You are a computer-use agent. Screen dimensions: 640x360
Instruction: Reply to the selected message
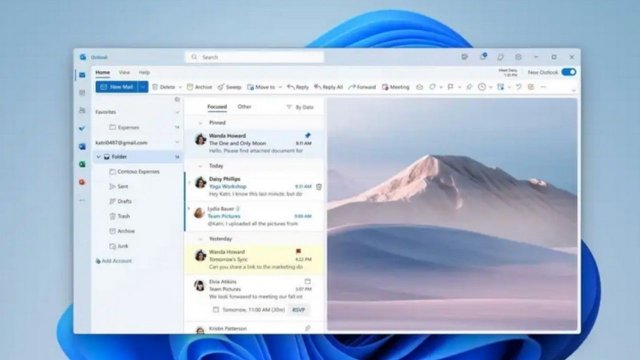pos(298,87)
